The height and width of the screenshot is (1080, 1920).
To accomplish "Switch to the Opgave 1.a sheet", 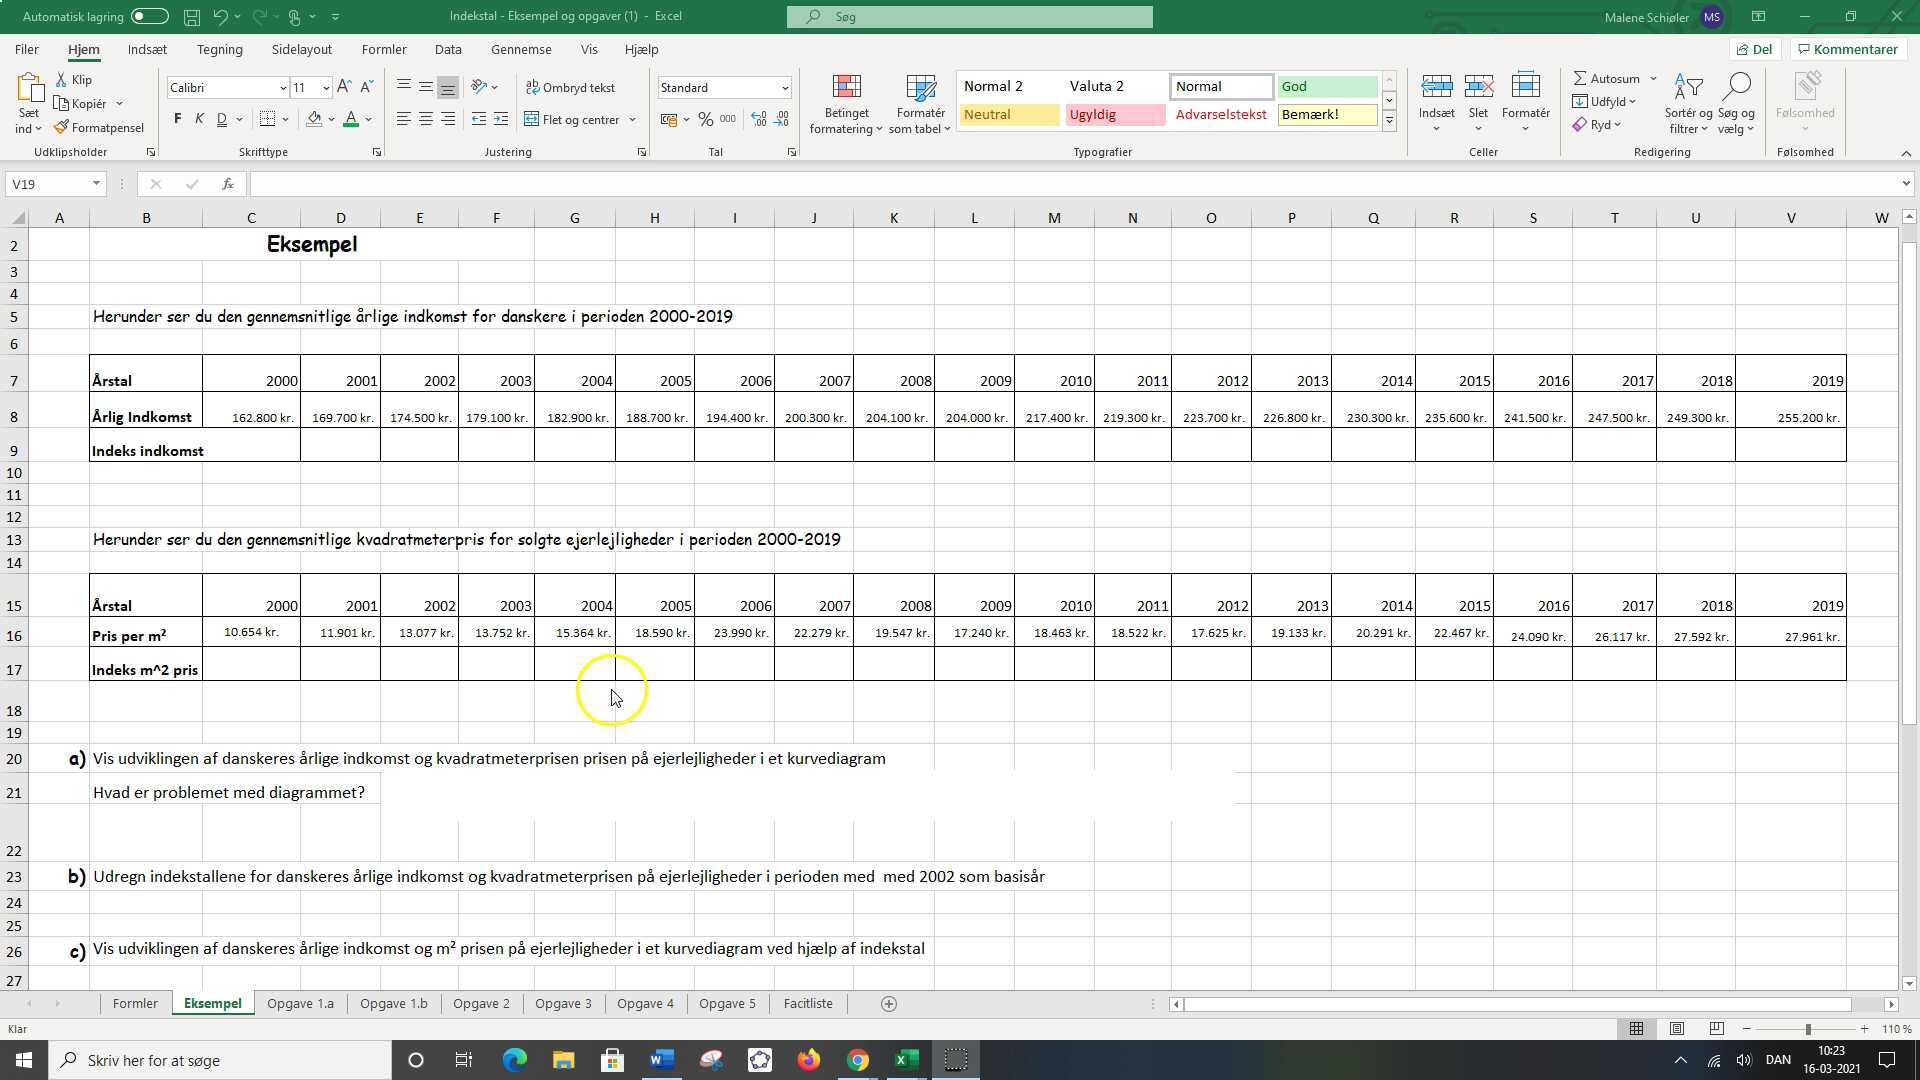I will click(x=300, y=1003).
